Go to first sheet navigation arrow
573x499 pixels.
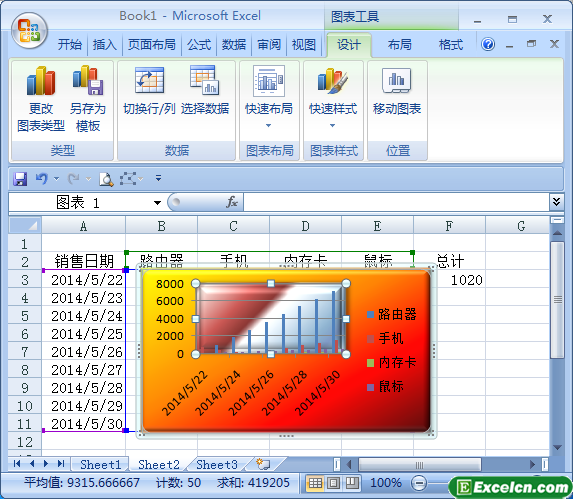17,464
